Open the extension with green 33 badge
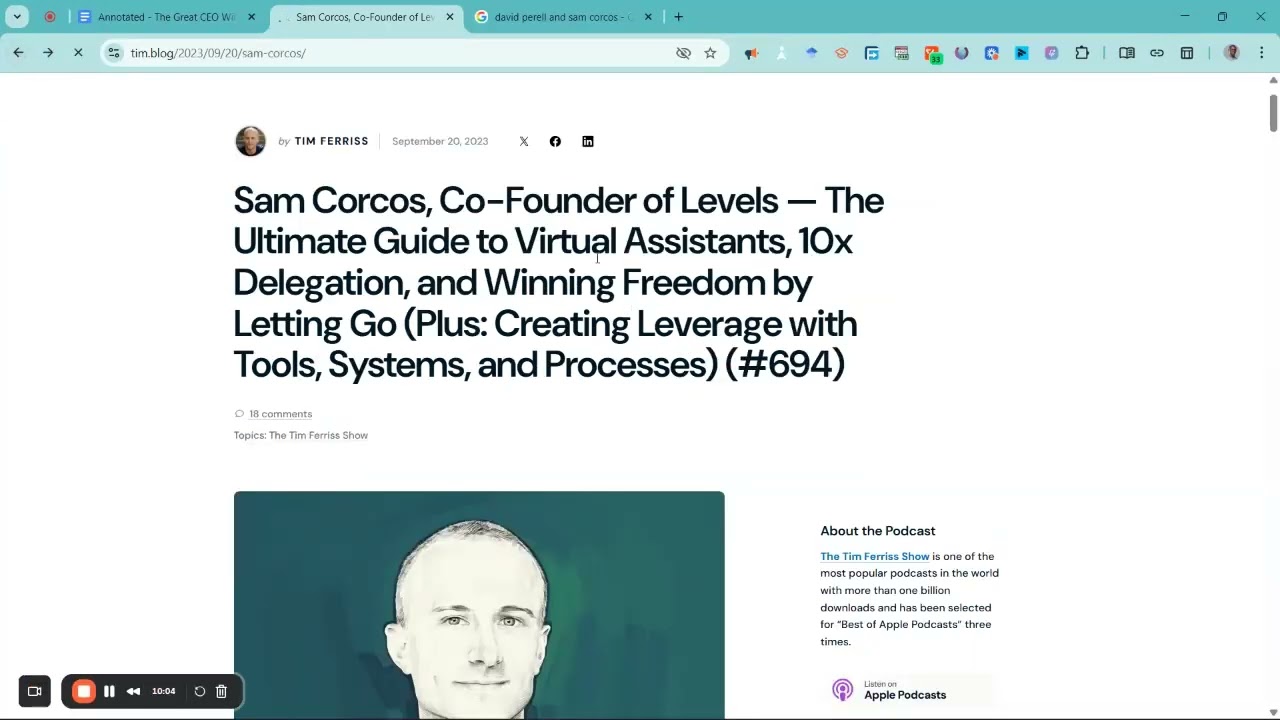The image size is (1280, 720). tap(932, 54)
